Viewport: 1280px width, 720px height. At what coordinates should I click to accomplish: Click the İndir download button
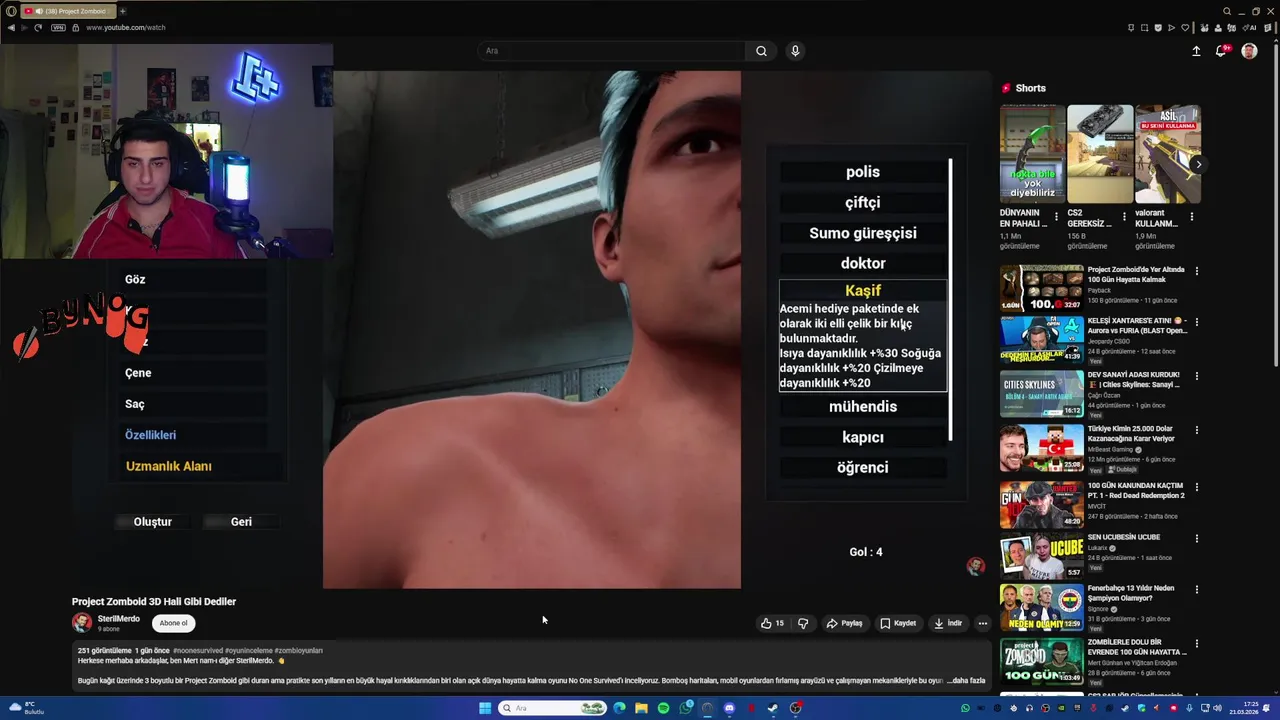click(x=948, y=623)
